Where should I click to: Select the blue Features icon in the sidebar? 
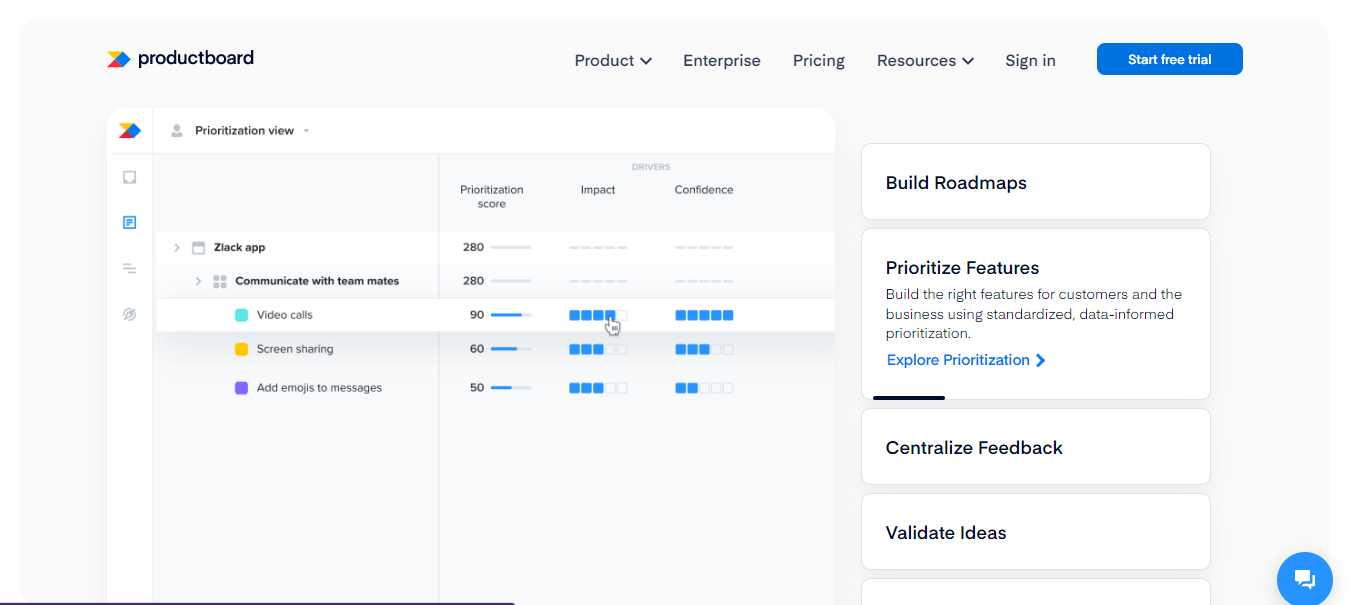click(129, 223)
